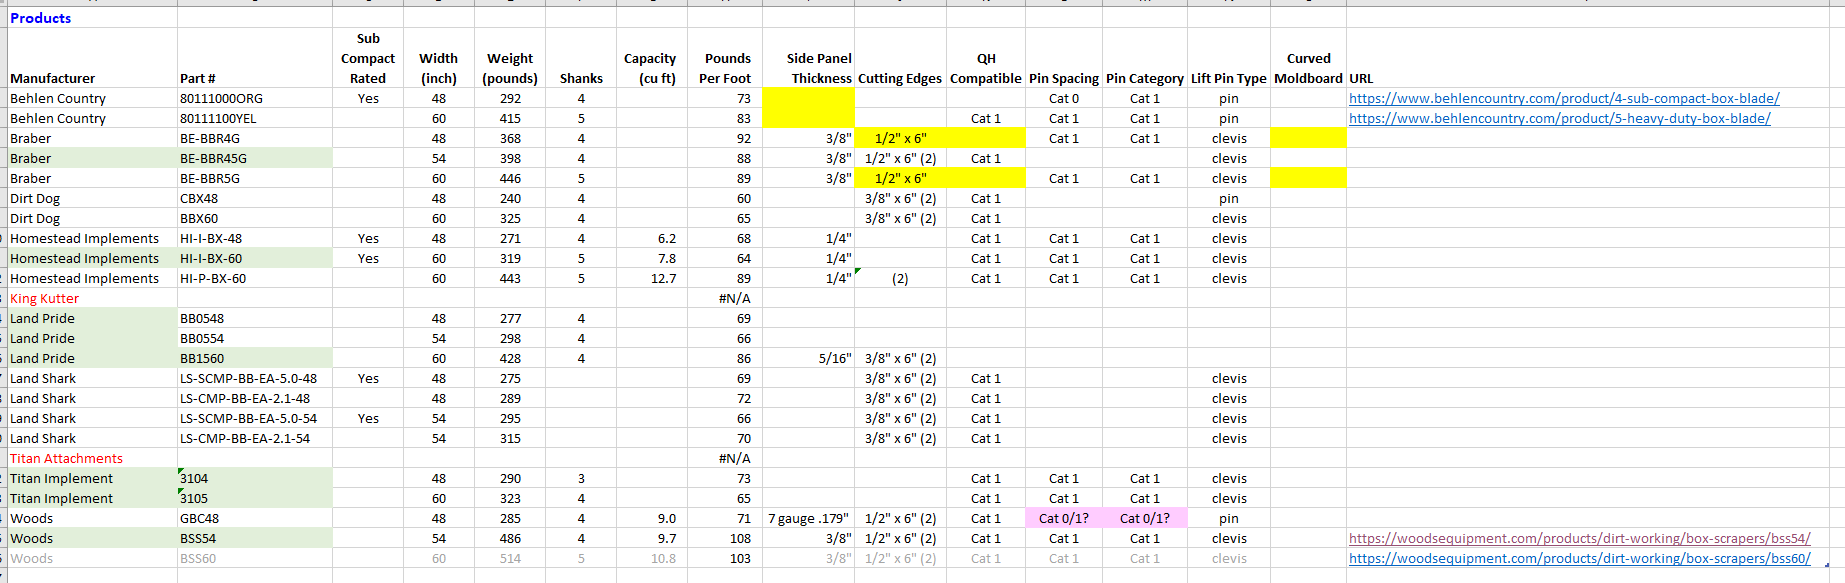Open the Woods bss54 product link
Image resolution: width=1845 pixels, height=583 pixels.
[x=1579, y=538]
